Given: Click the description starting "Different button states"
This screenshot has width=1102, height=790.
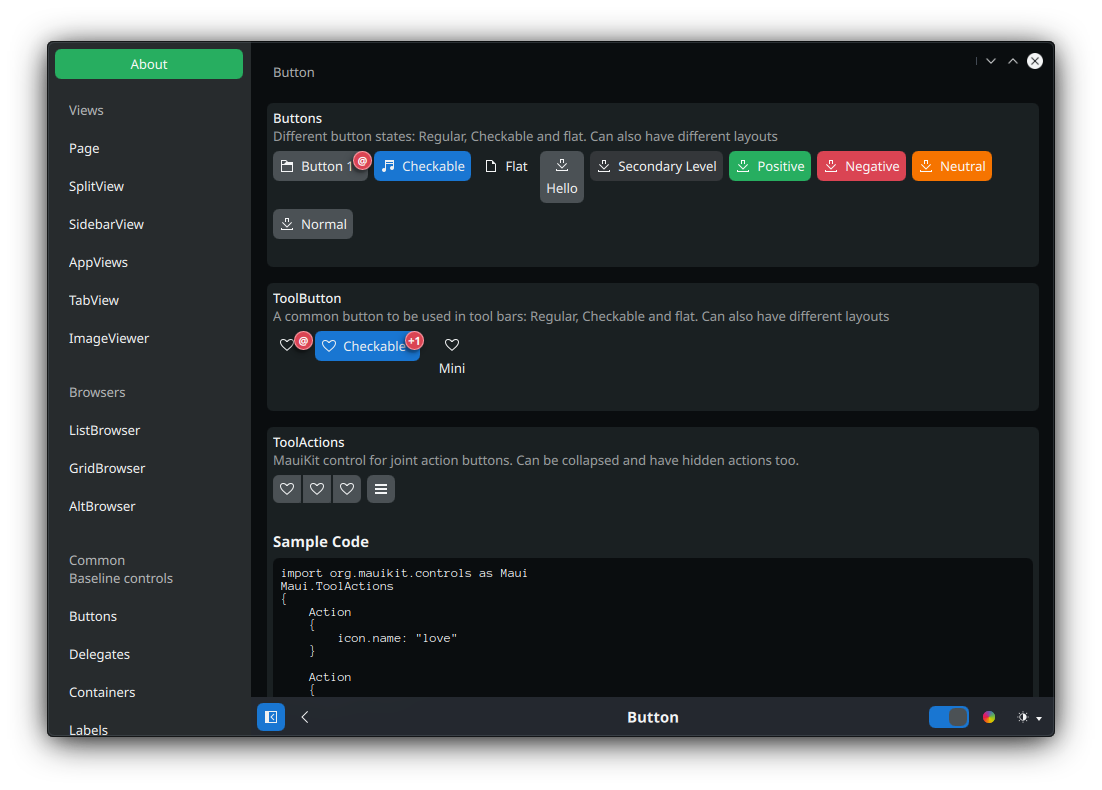Looking at the screenshot, I should tap(525, 136).
